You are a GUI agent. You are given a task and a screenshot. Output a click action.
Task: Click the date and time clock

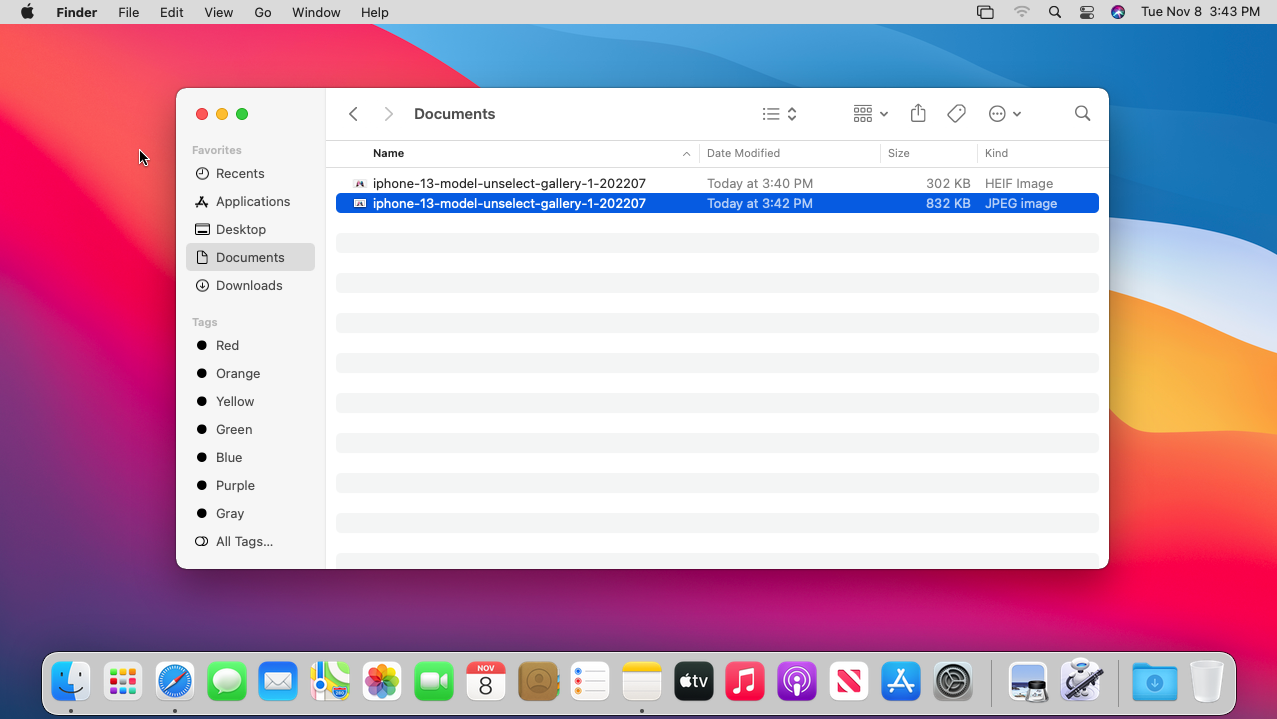tap(1200, 12)
